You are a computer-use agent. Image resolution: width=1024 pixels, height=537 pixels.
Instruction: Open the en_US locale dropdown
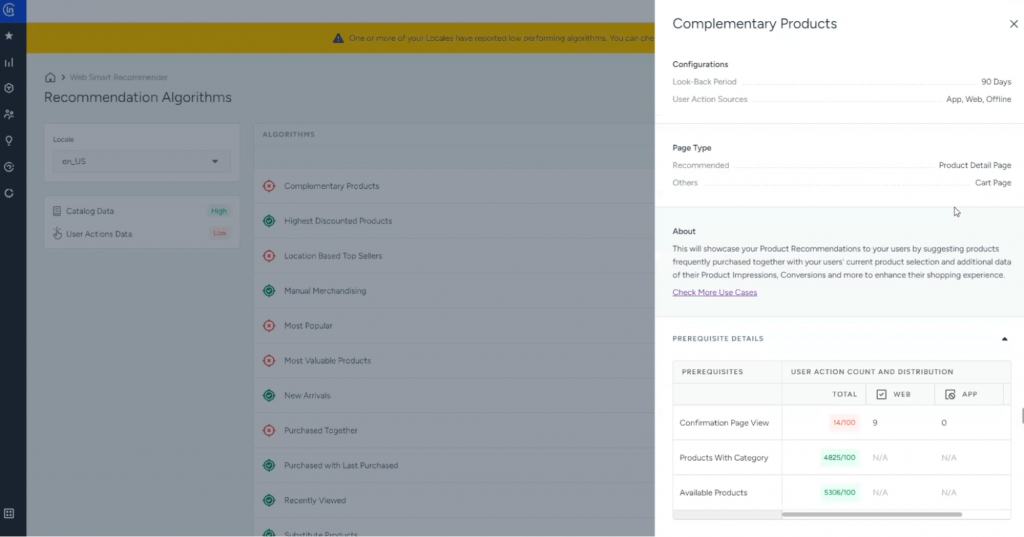pos(141,161)
